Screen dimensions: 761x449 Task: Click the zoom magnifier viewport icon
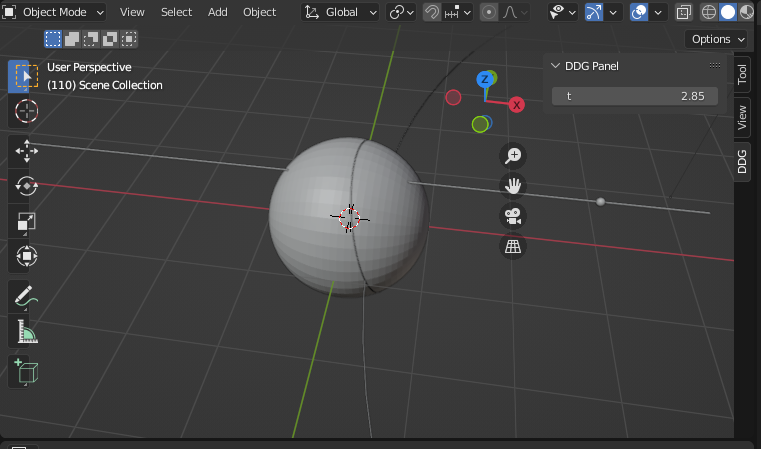(513, 155)
